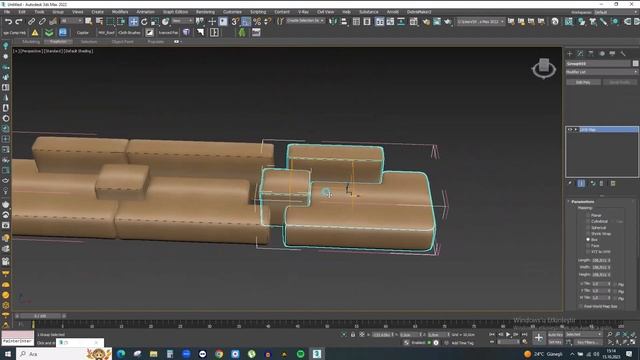This screenshot has height=360, width=640.
Task: Select the Planar mapping radio button
Action: [588, 215]
